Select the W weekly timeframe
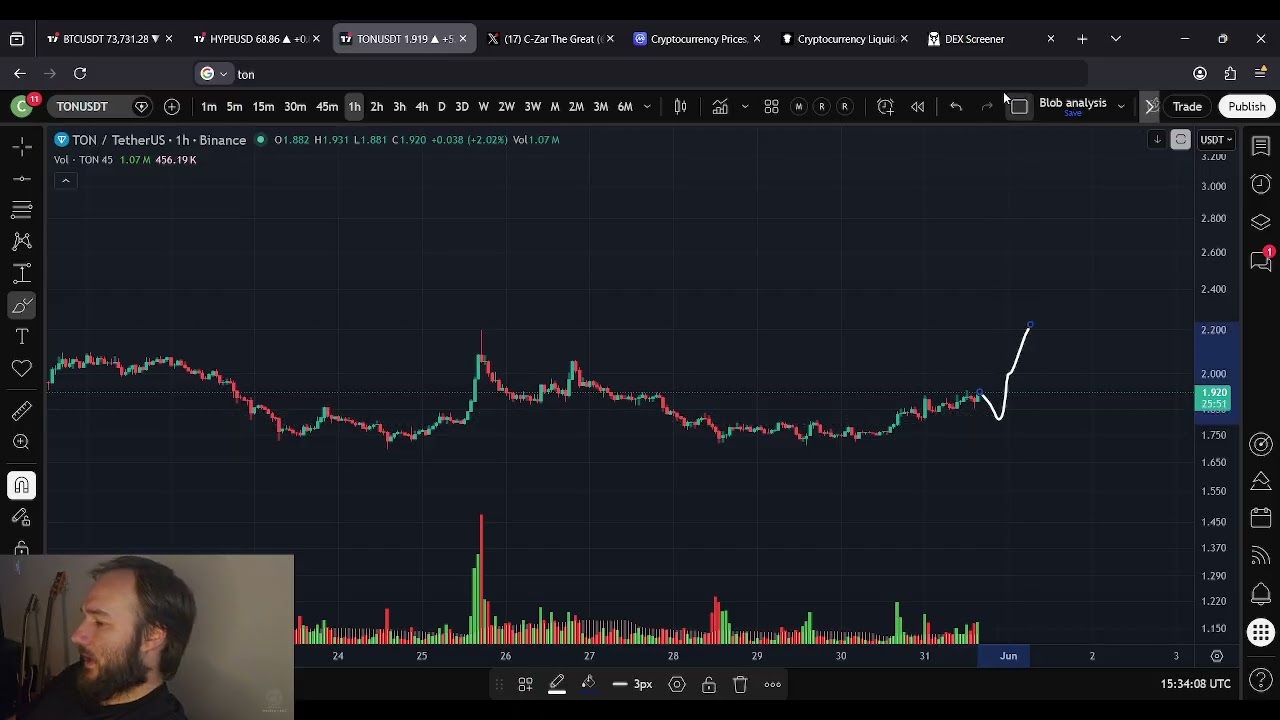The image size is (1280, 720). (483, 106)
